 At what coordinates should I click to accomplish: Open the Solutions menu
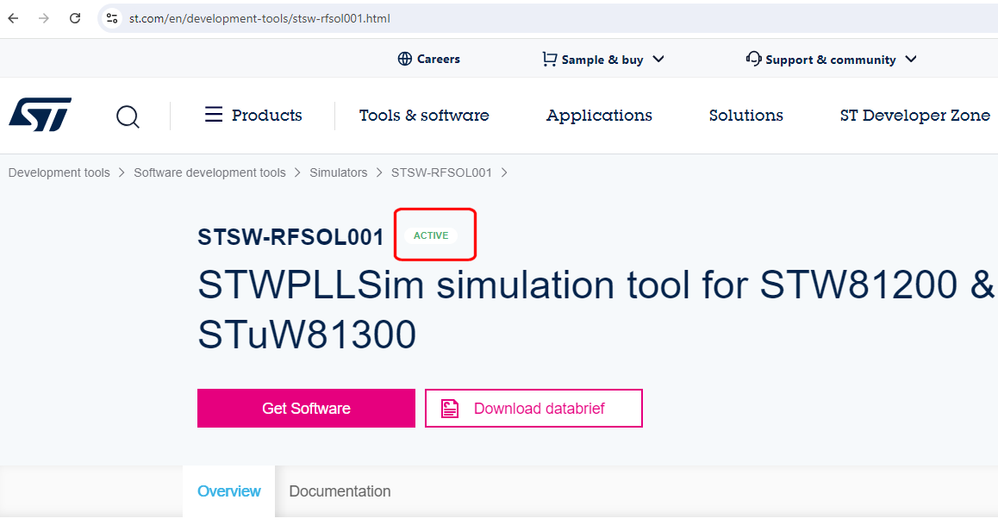pyautogui.click(x=746, y=115)
